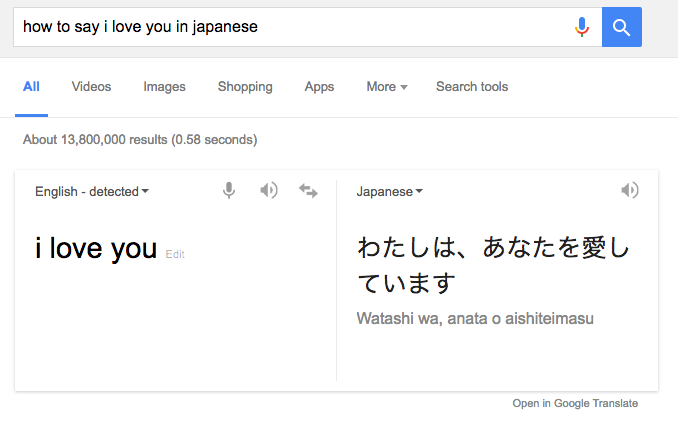Viewport: 678px width, 429px height.
Task: Listen to the English source text
Action: point(268,191)
